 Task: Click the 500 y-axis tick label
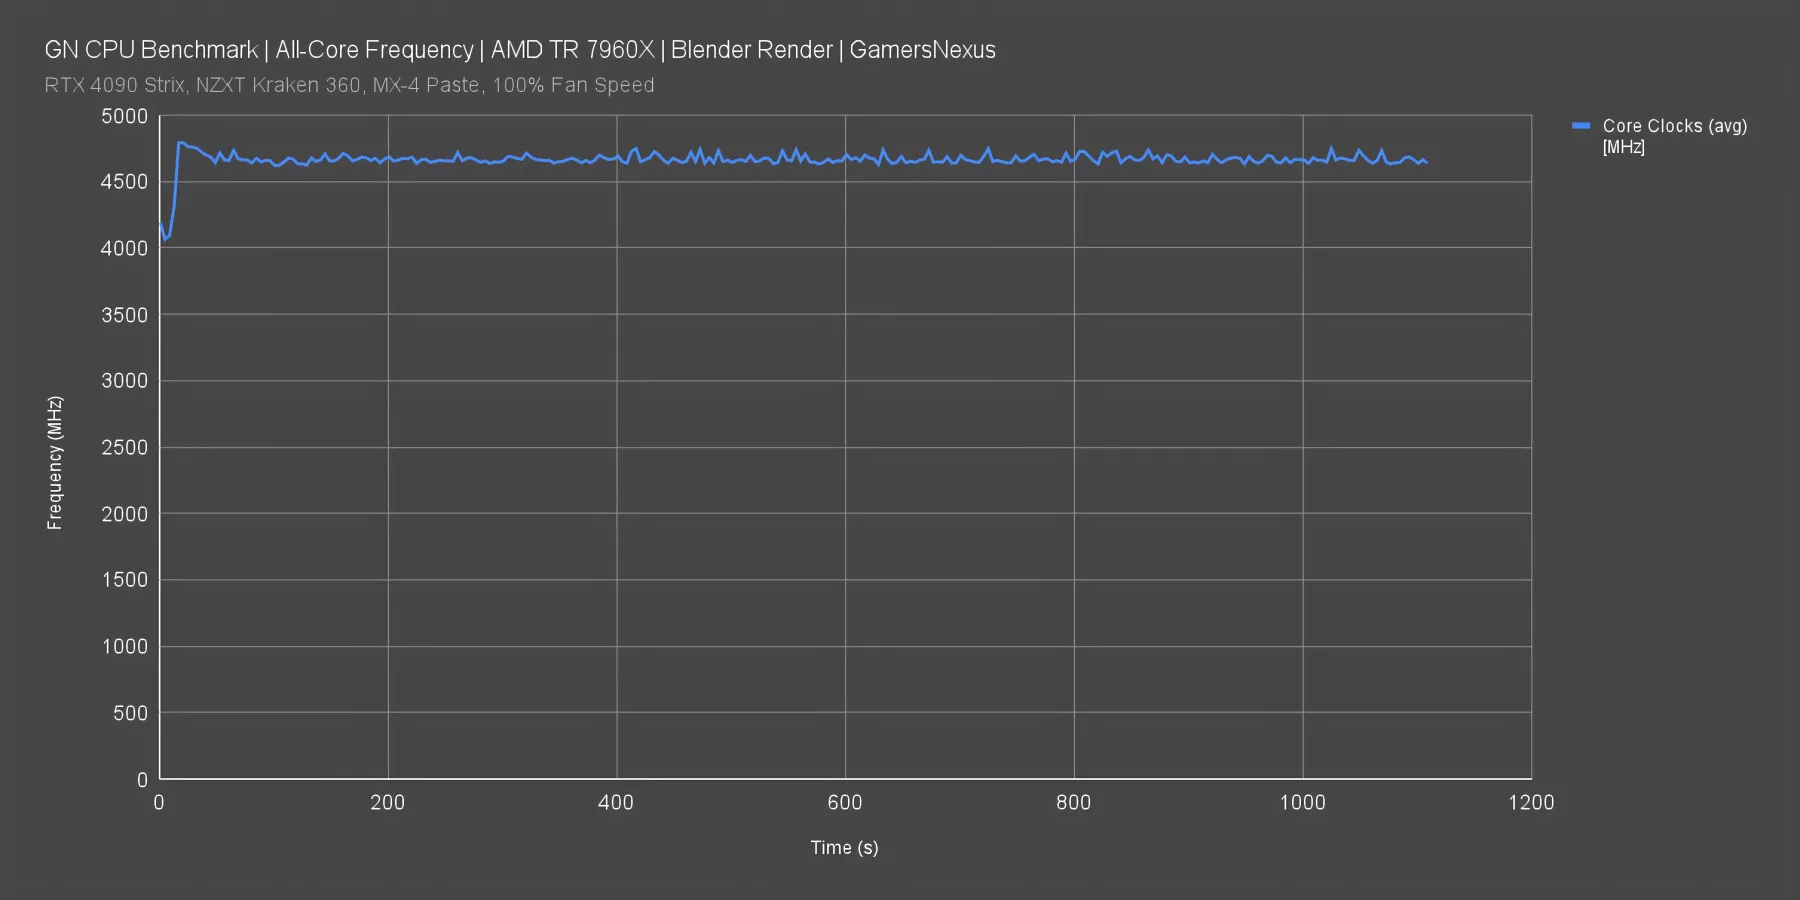click(x=130, y=713)
